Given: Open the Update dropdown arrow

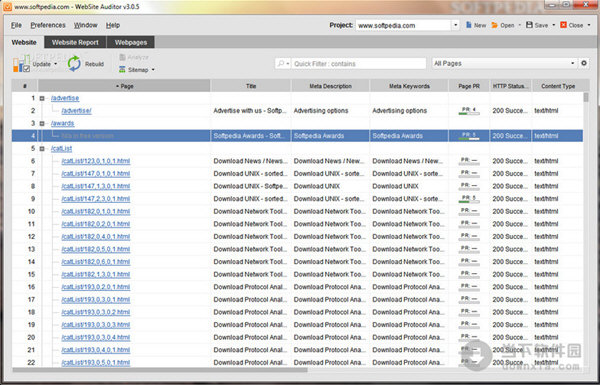Looking at the screenshot, I should [55, 64].
